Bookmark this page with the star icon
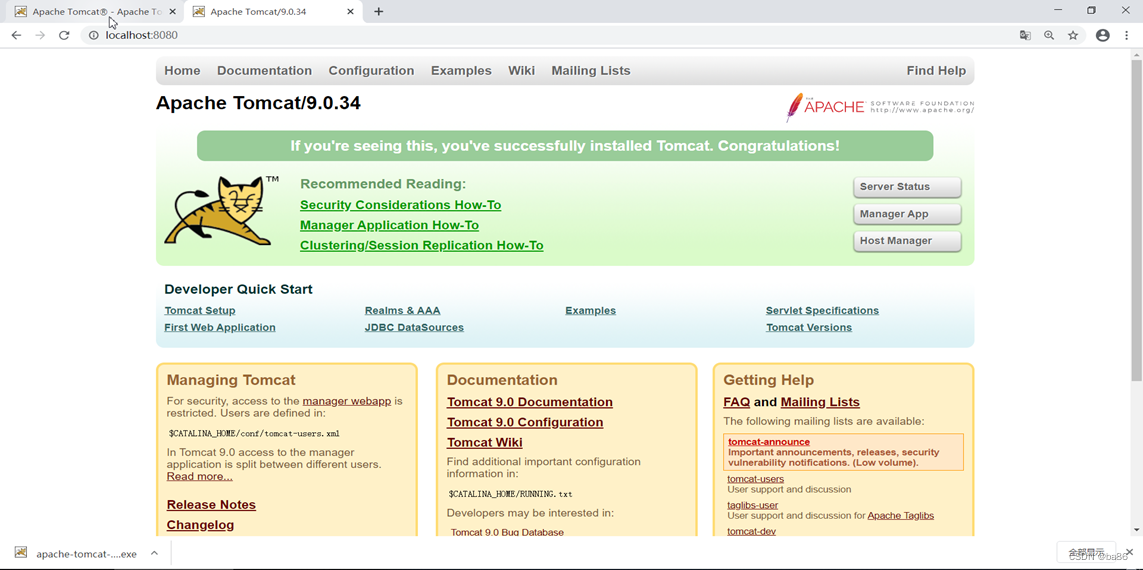The width and height of the screenshot is (1143, 570). coord(1073,35)
